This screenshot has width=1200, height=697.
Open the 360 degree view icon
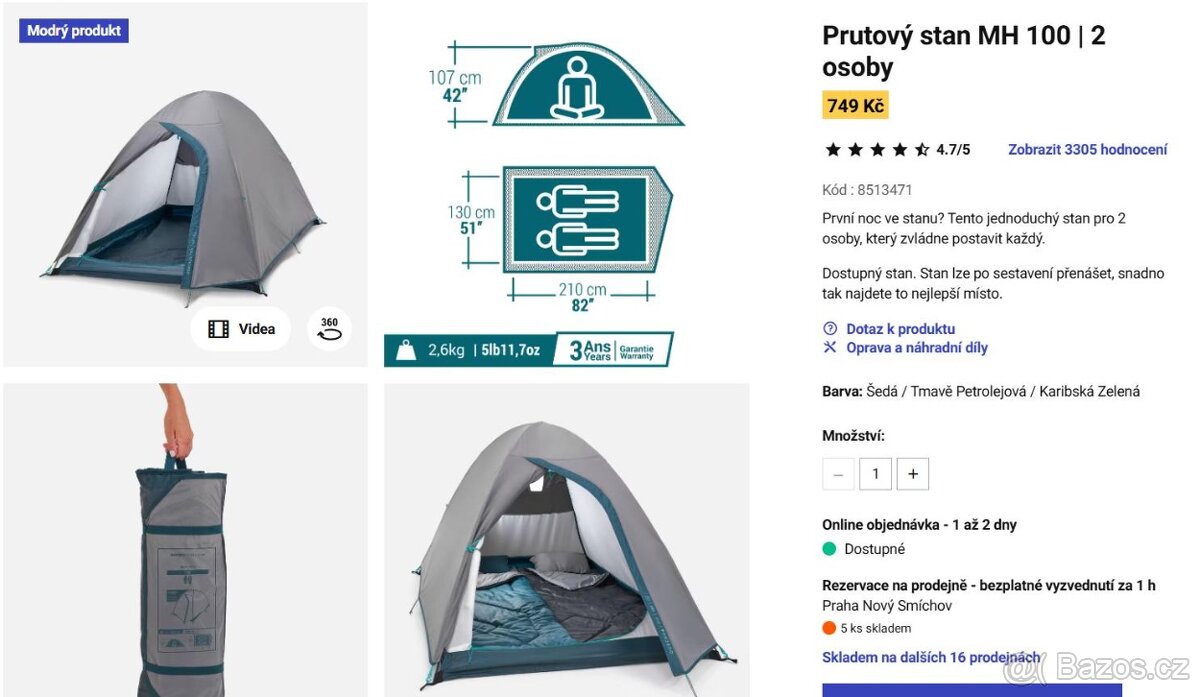coord(329,329)
